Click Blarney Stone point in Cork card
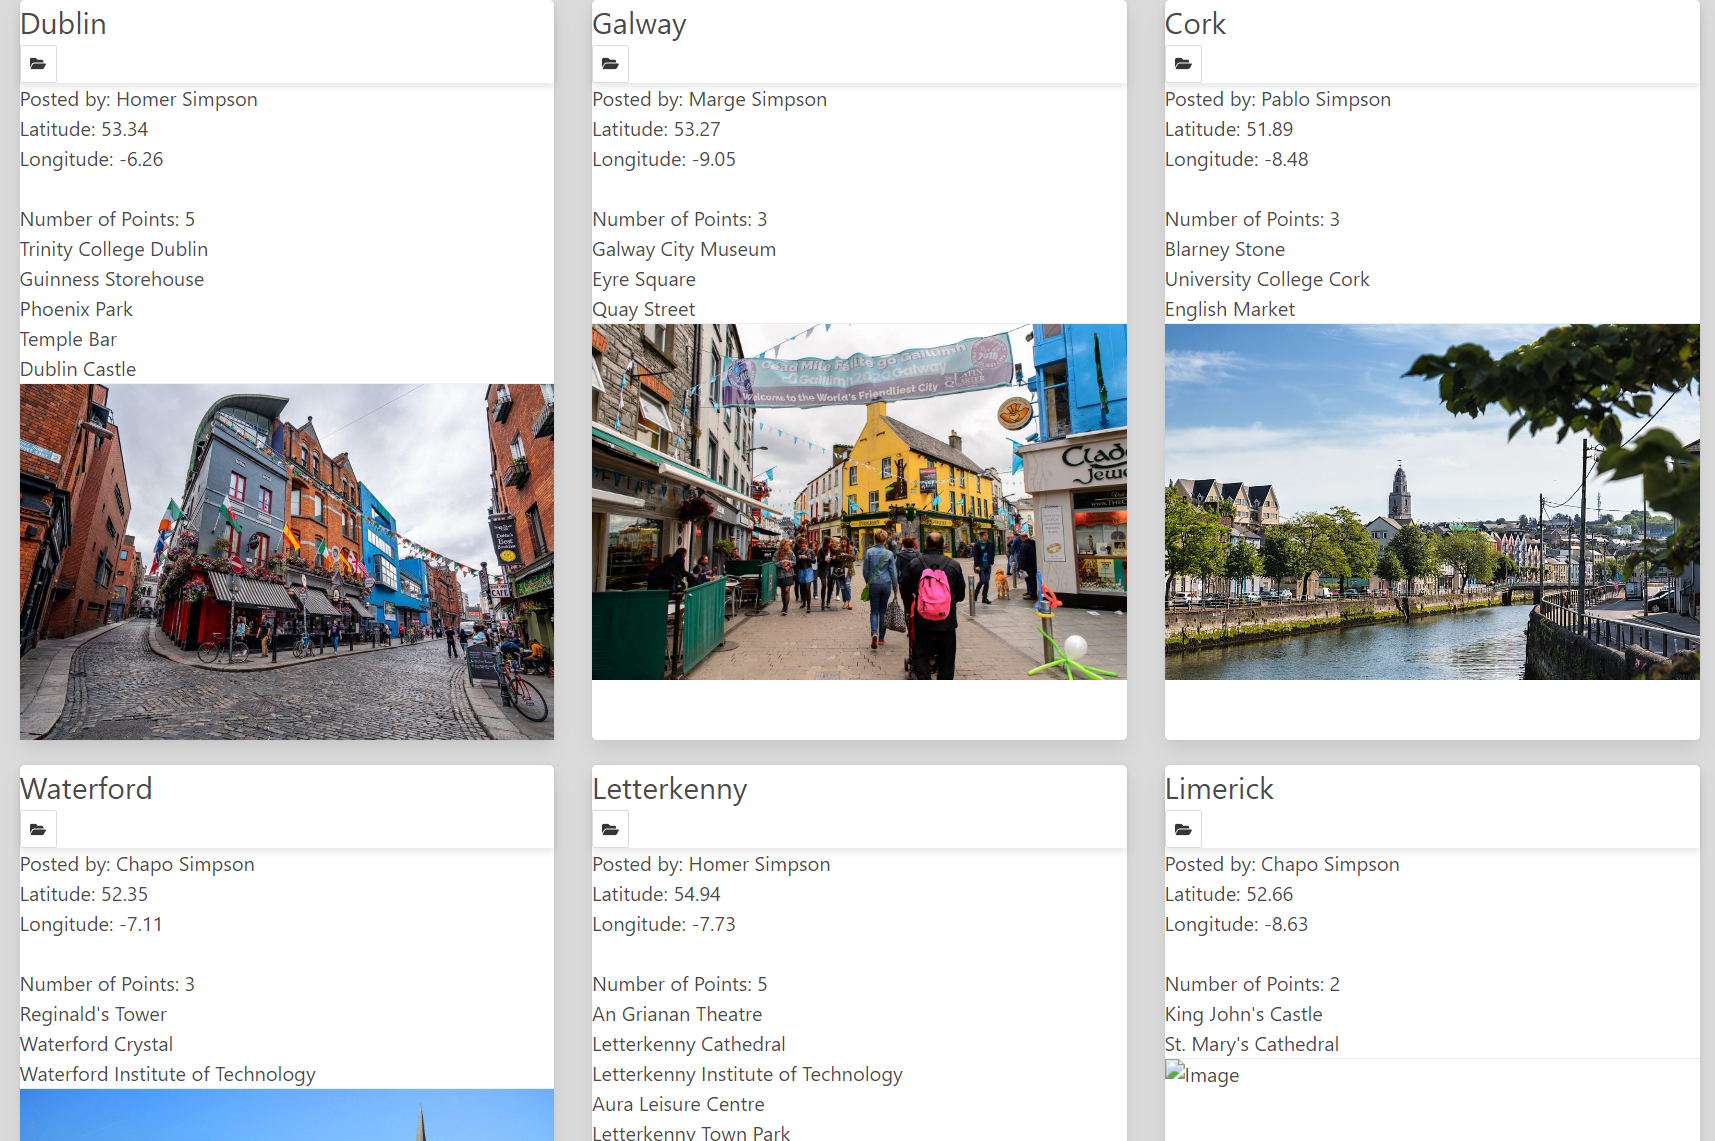 click(x=1225, y=249)
